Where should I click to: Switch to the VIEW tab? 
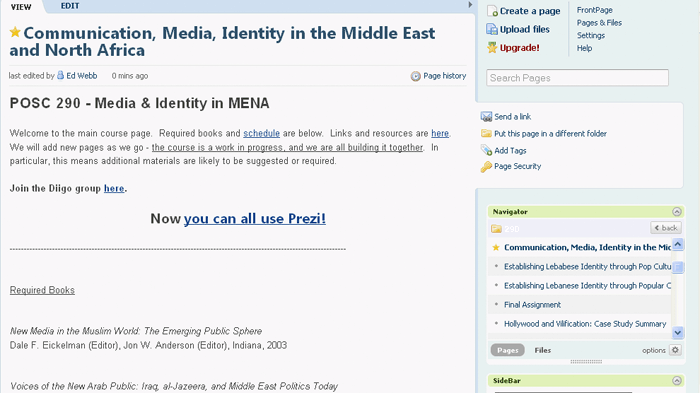[x=21, y=7]
